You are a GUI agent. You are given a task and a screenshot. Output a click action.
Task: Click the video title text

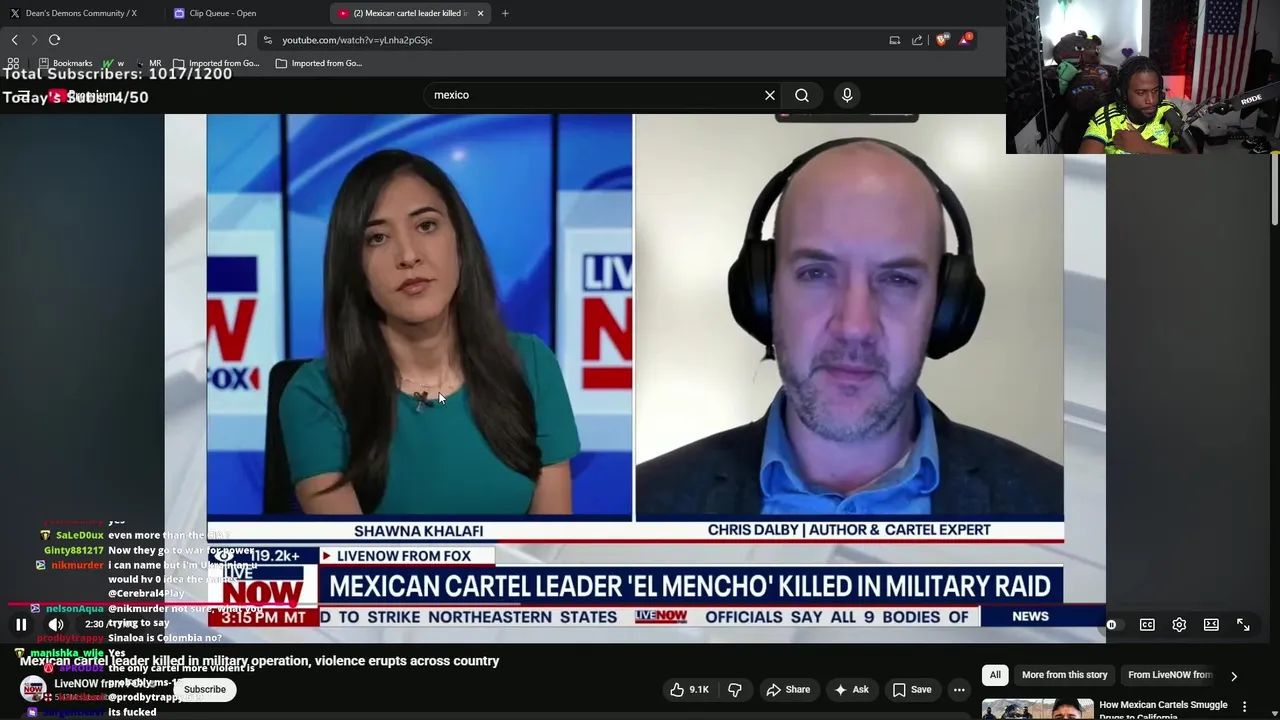coord(259,661)
